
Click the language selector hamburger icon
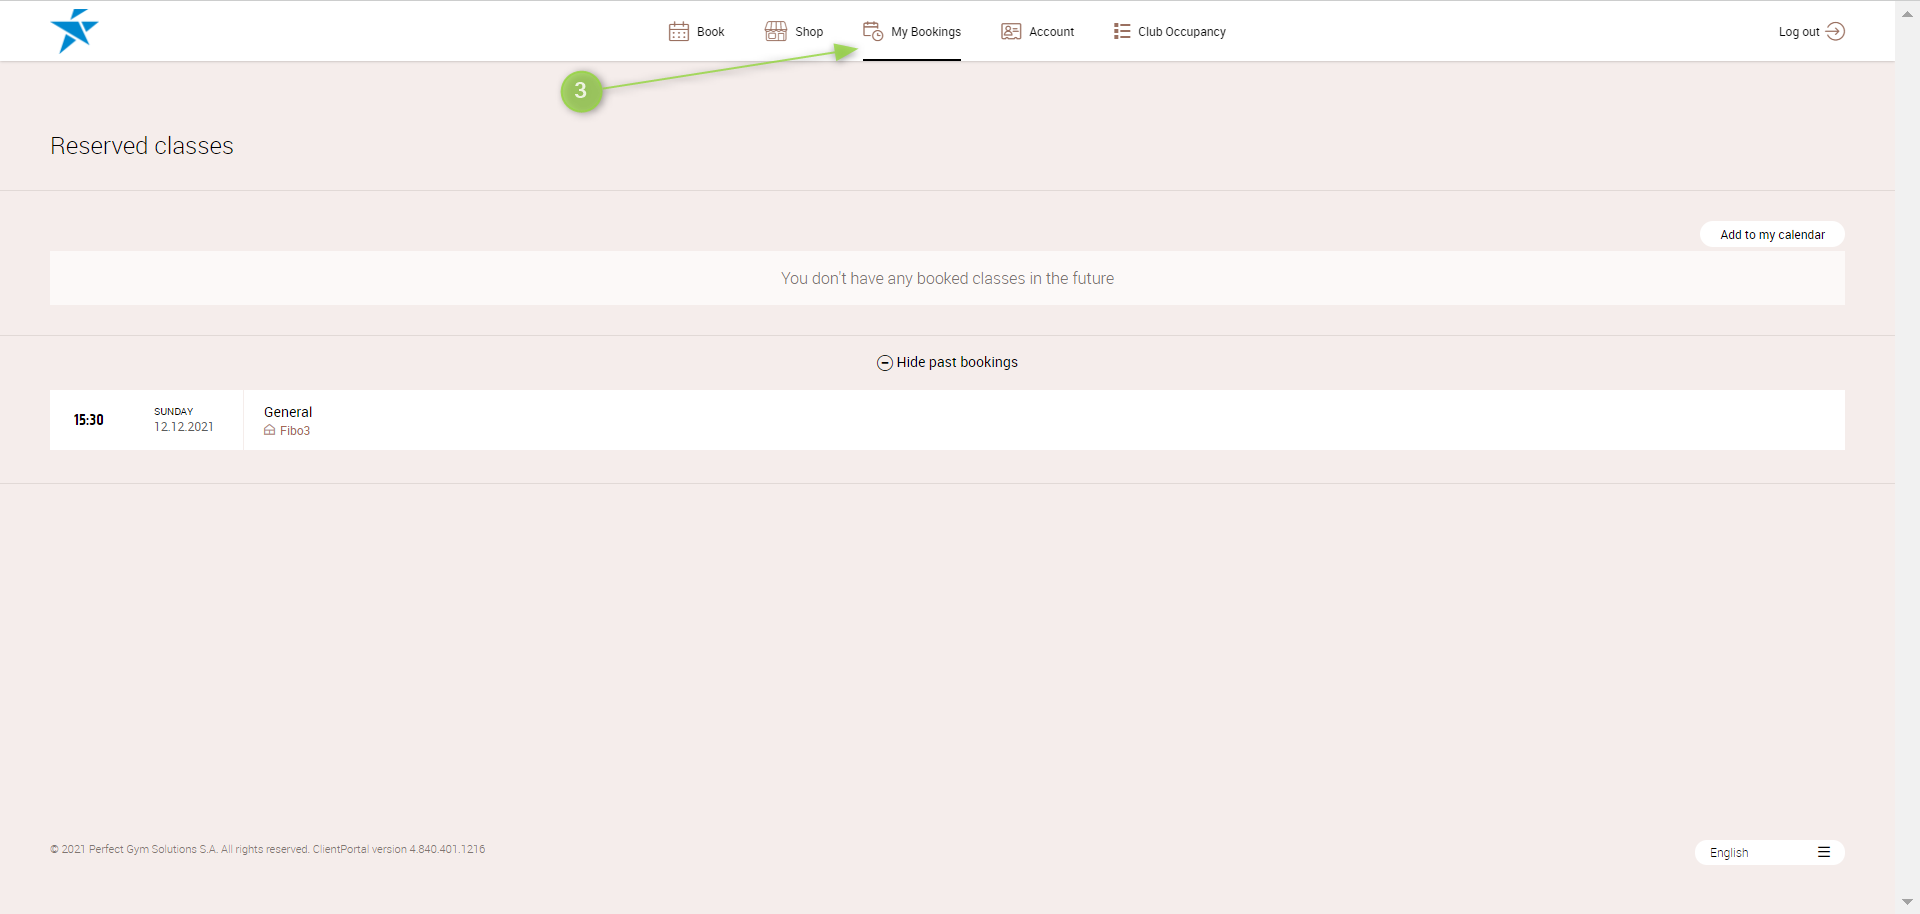tap(1824, 853)
